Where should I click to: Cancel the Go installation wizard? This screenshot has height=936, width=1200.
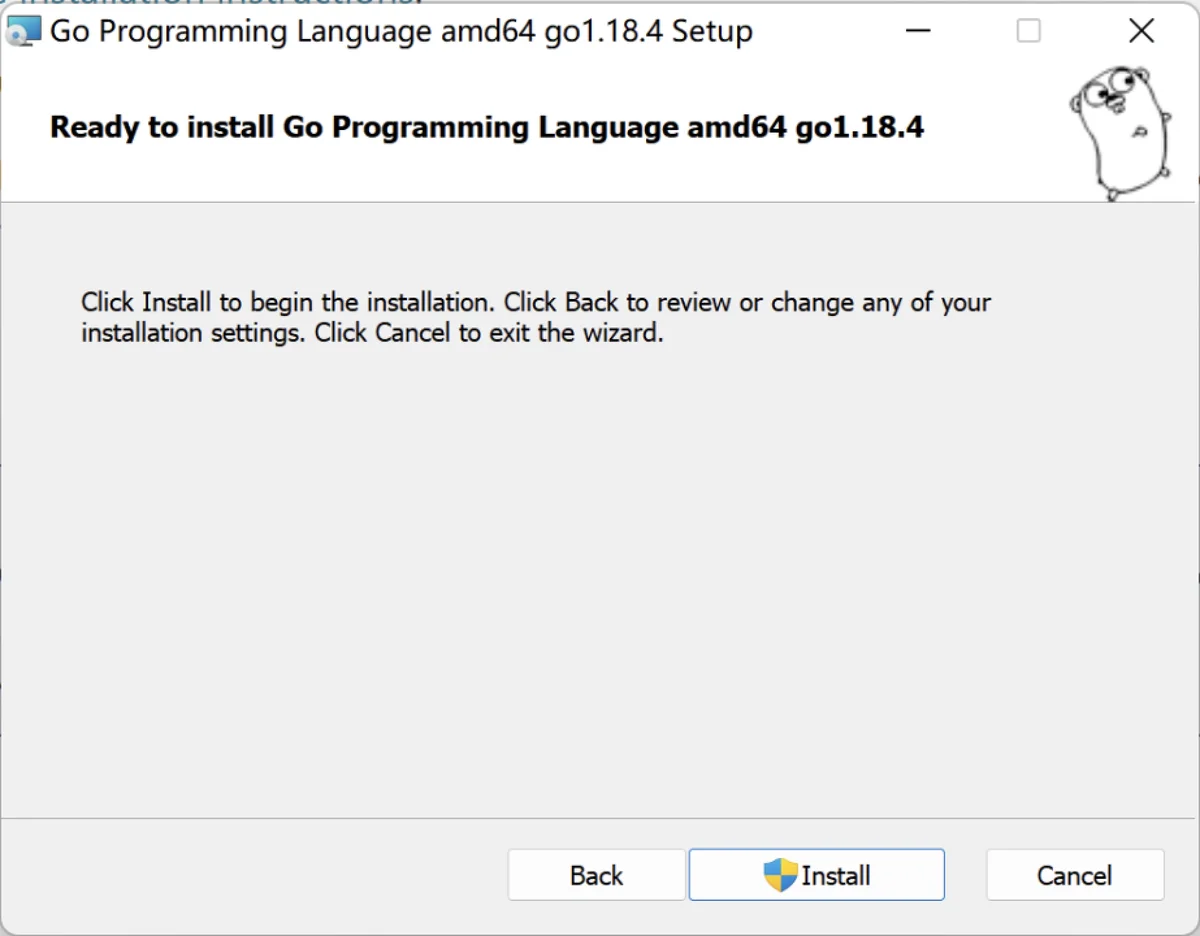point(1075,875)
